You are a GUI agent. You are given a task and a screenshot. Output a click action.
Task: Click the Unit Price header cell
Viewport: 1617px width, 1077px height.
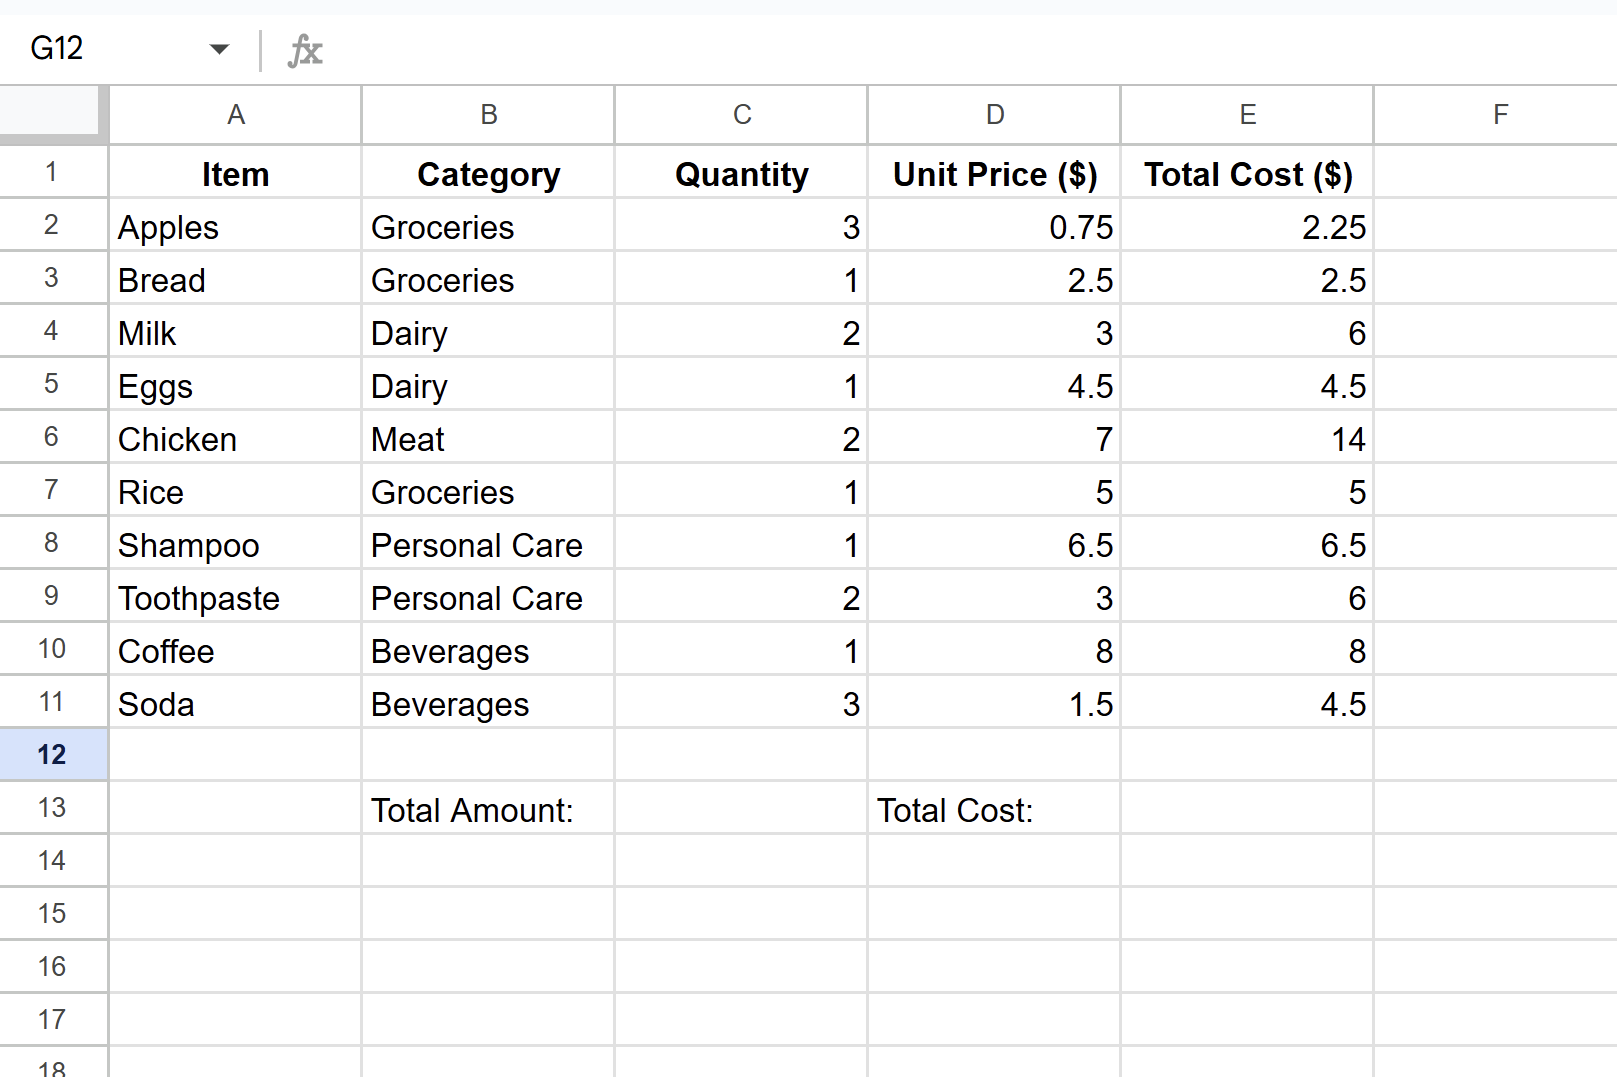pyautogui.click(x=994, y=173)
